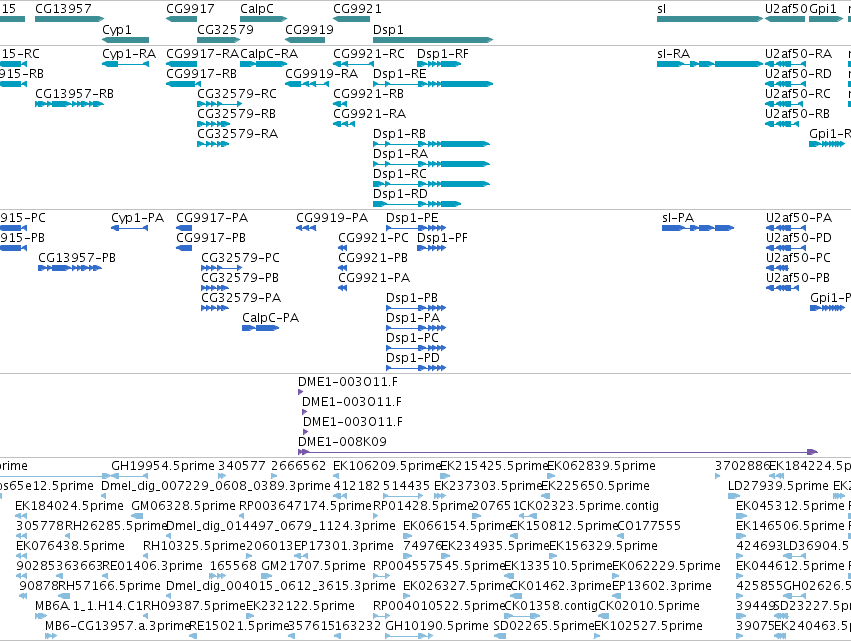The height and width of the screenshot is (641, 851).
Task: Select transcript Dsp1-RA
Action: click(x=400, y=154)
